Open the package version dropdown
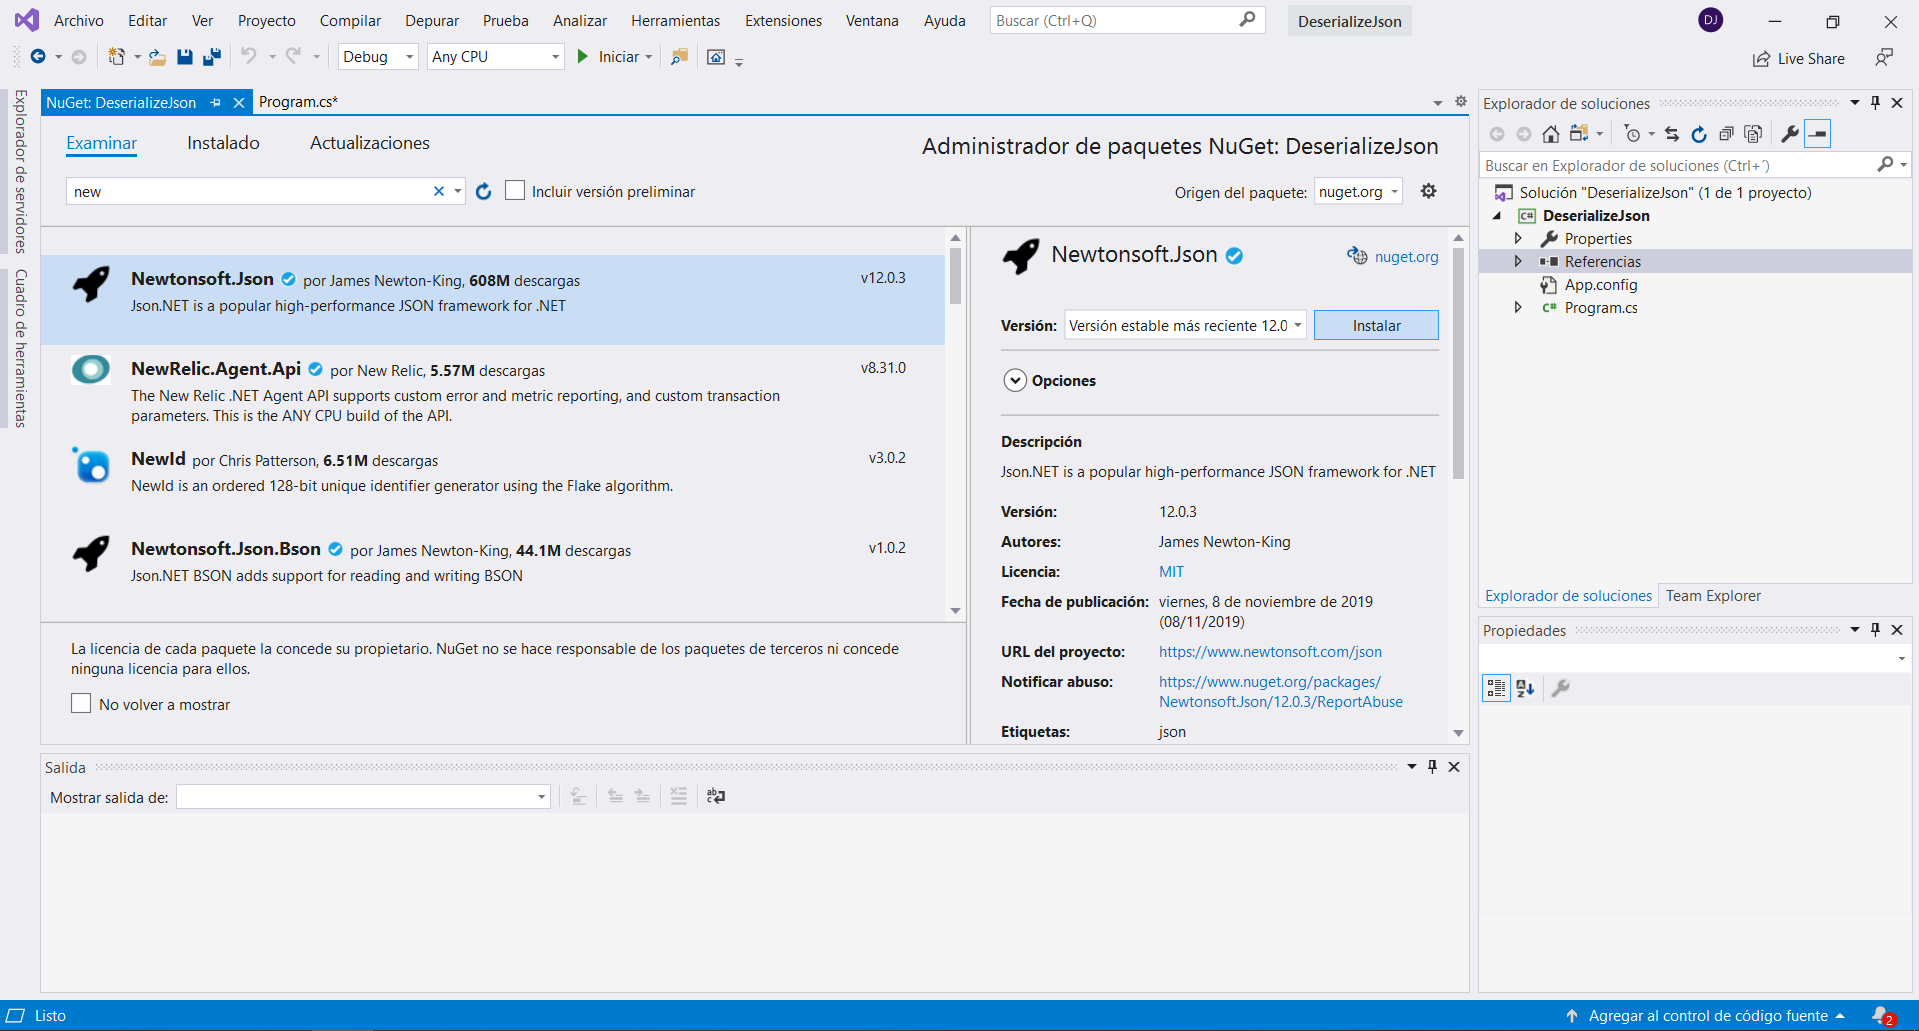The height and width of the screenshot is (1031, 1919). click(1185, 326)
